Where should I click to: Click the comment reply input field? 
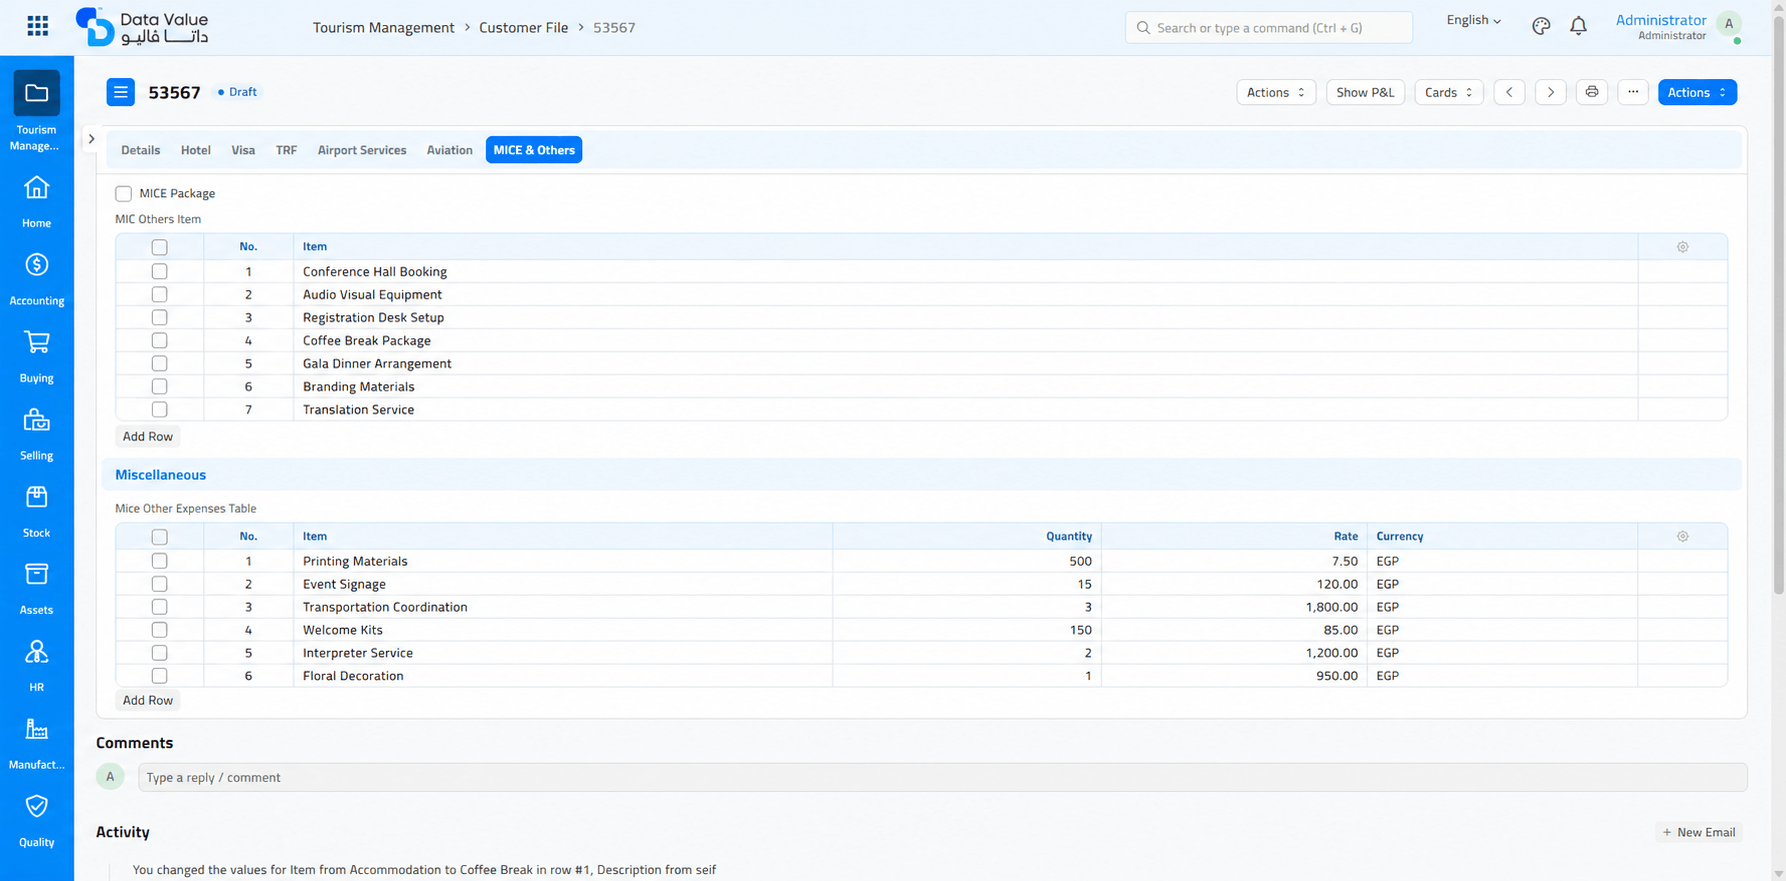(942, 777)
